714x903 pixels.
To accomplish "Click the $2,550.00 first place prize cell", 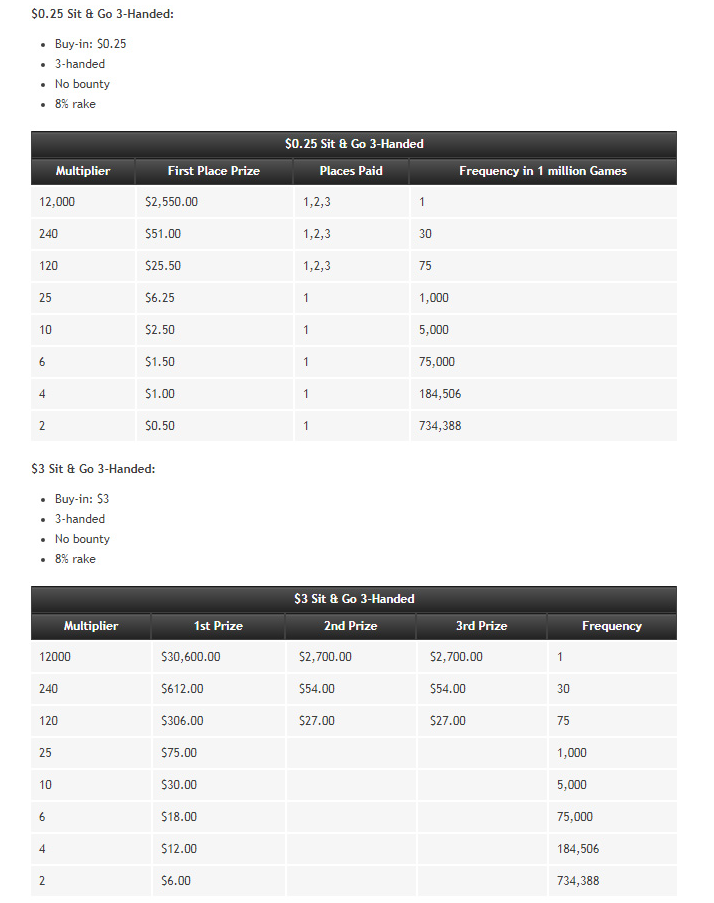I will click(x=172, y=202).
